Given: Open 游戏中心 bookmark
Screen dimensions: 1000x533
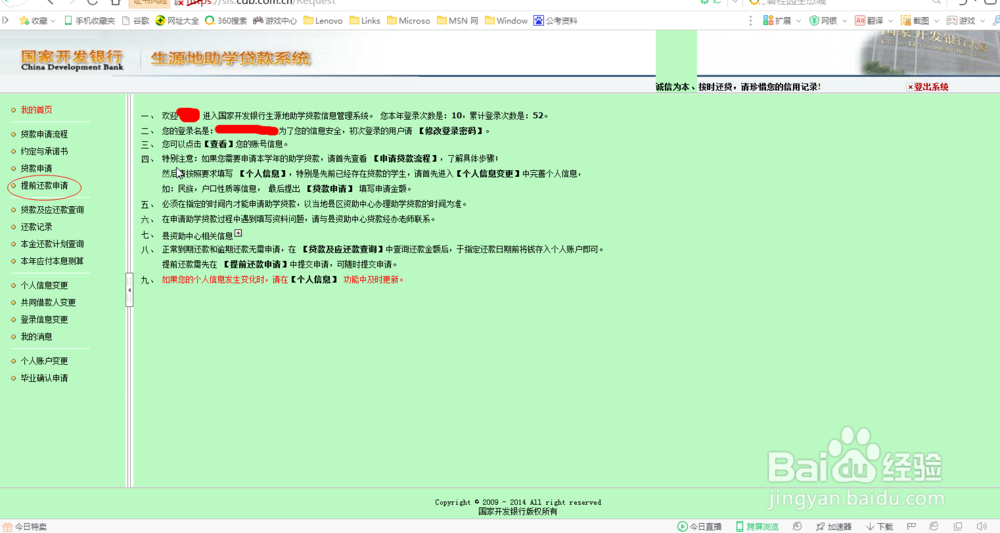Looking at the screenshot, I should coord(275,21).
